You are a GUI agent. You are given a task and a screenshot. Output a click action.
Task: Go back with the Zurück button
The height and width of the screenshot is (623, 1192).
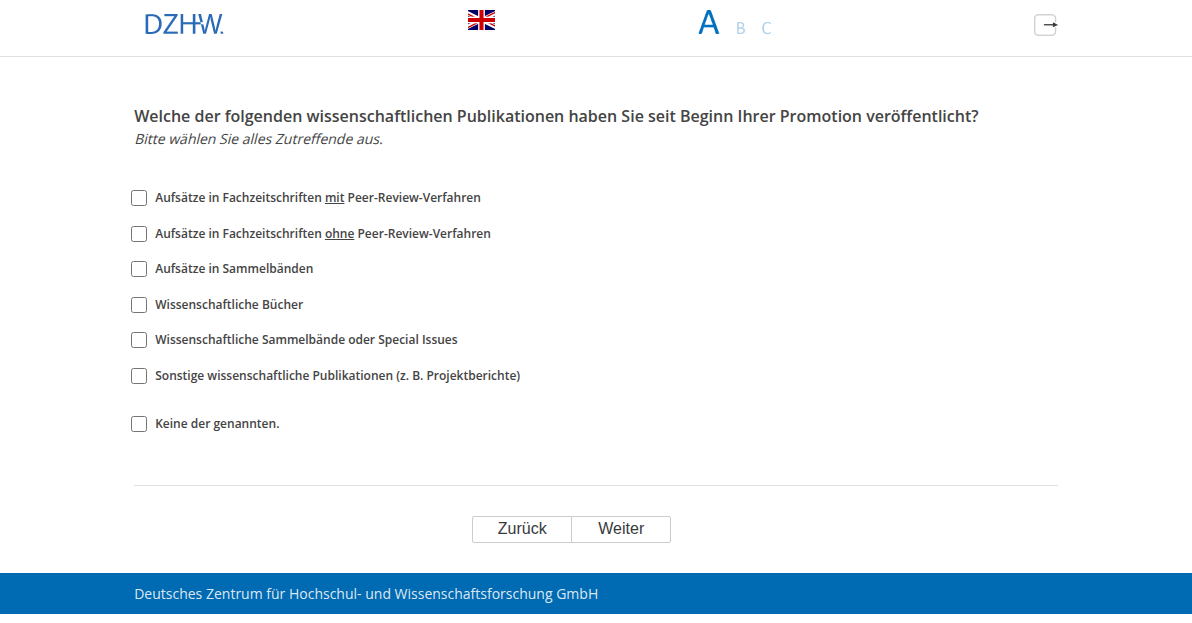(x=522, y=529)
